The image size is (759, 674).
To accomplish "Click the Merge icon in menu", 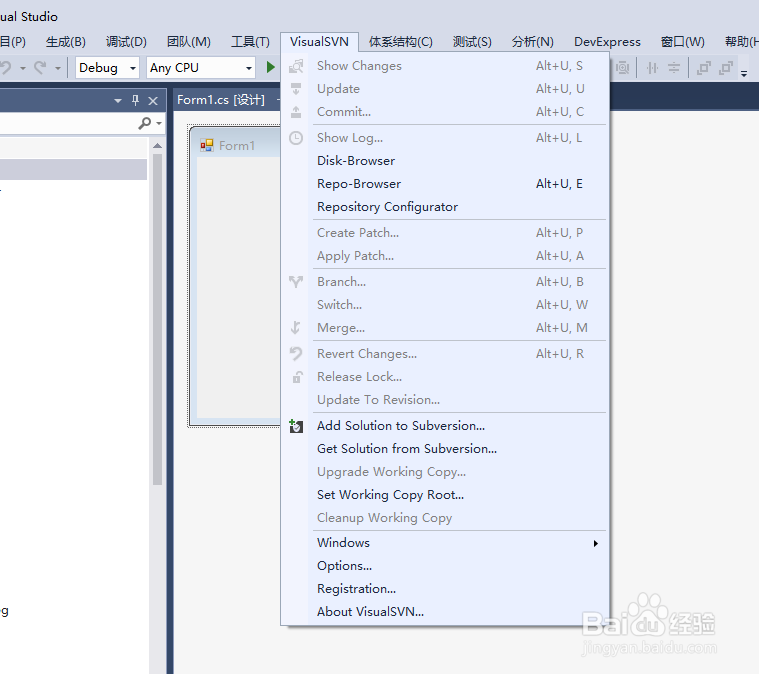I will point(296,328).
